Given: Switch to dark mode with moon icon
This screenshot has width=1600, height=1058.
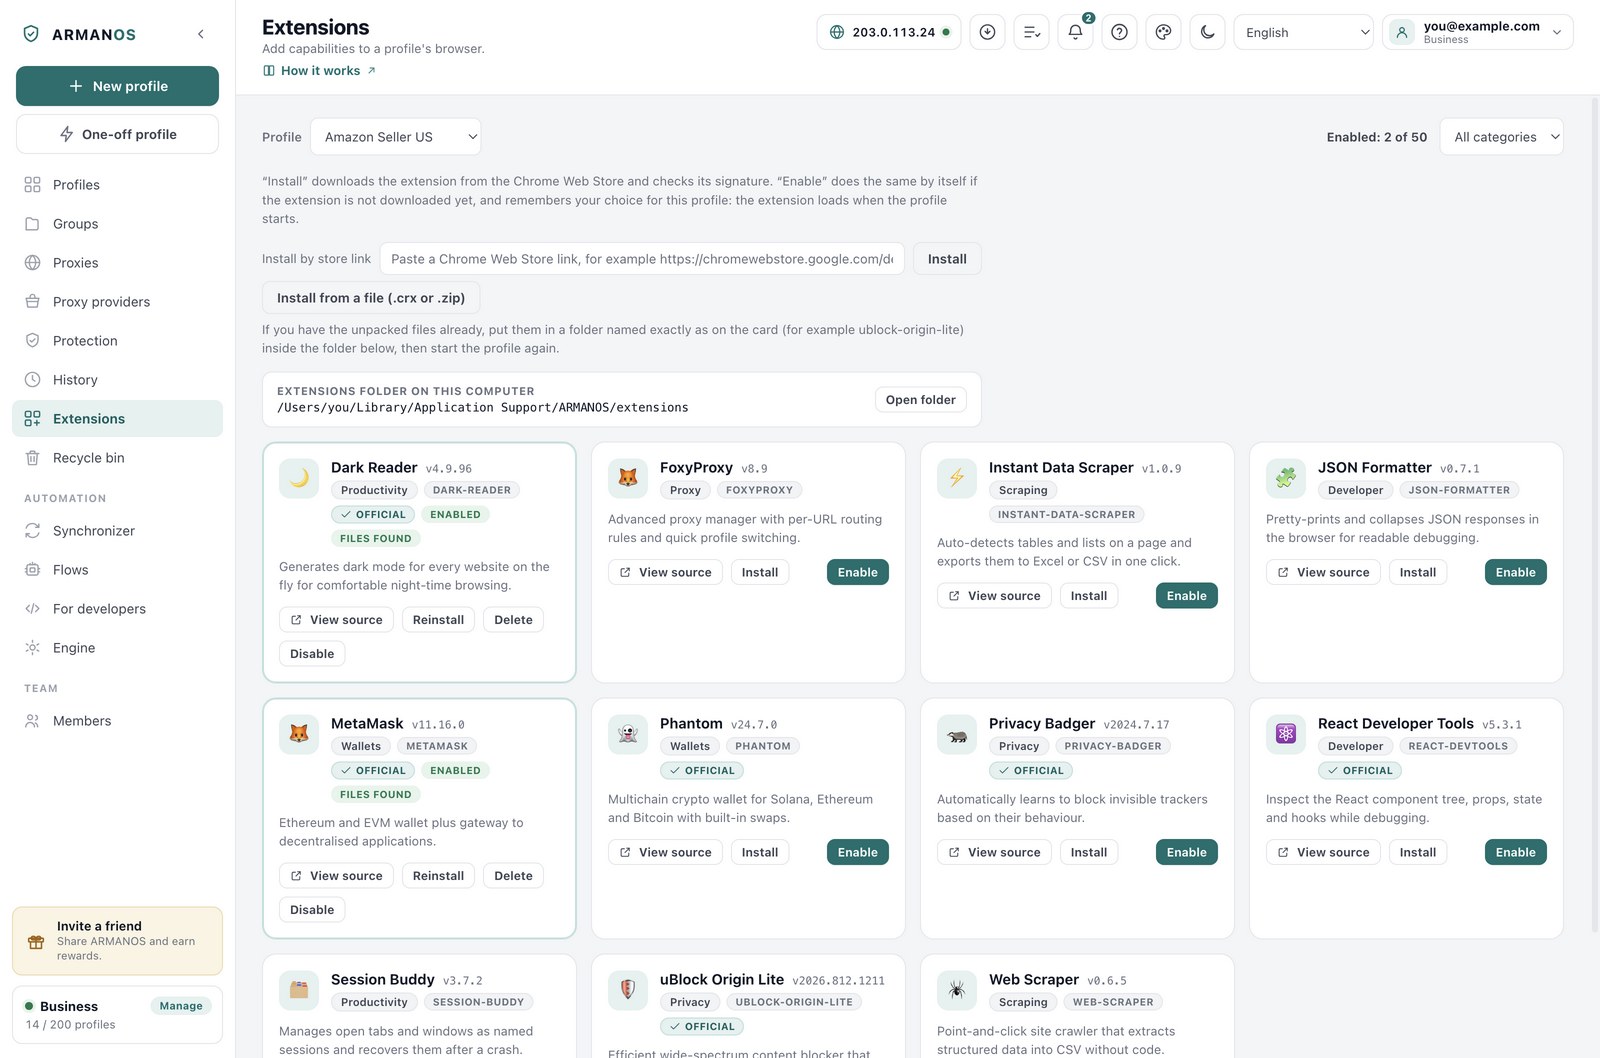Looking at the screenshot, I should (1207, 32).
